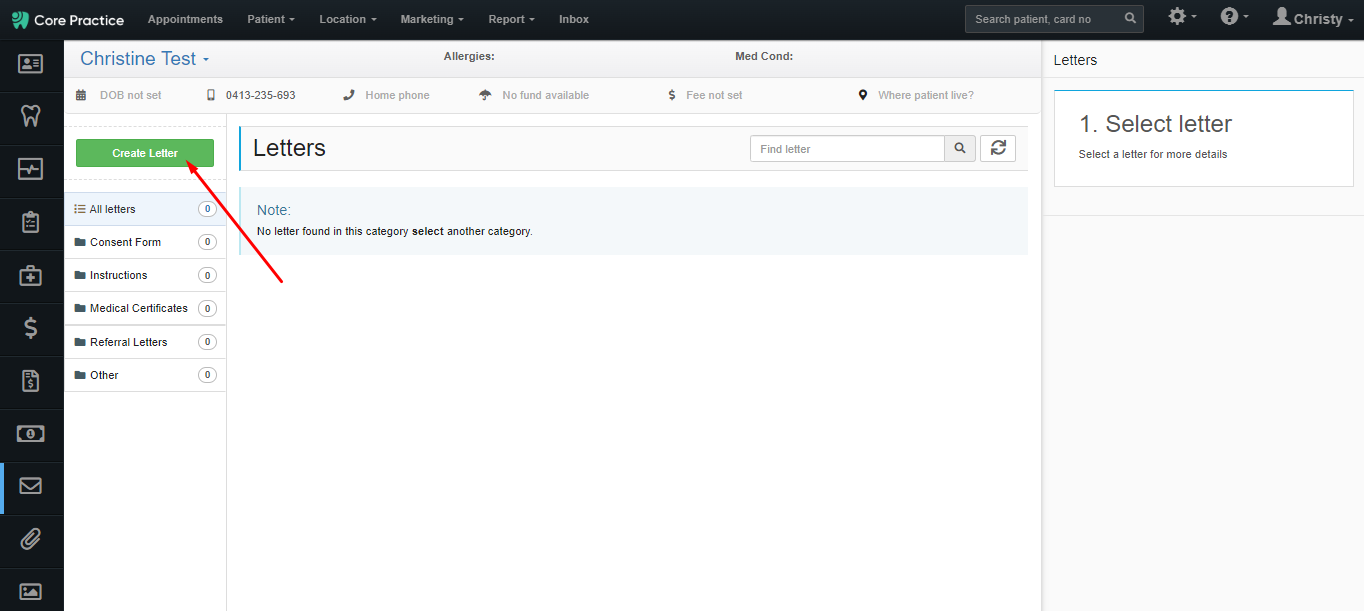Open the help question mark dropdown
The width and height of the screenshot is (1364, 612).
[1235, 17]
